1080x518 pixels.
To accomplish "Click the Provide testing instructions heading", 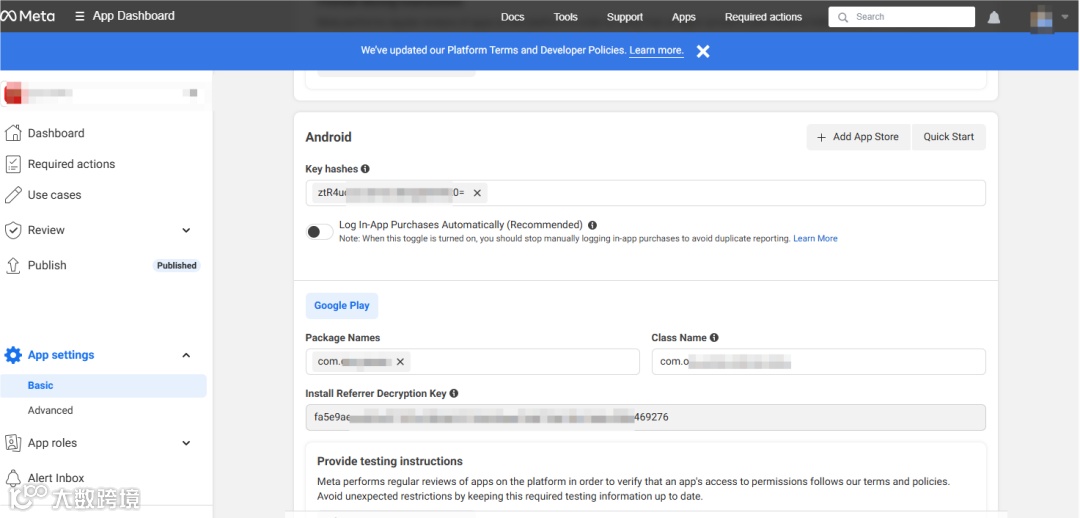I will (390, 461).
